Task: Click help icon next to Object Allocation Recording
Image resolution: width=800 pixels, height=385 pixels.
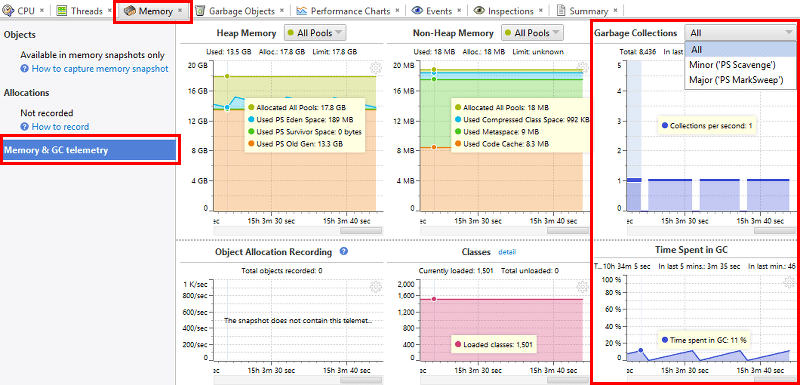Action: pos(344,251)
